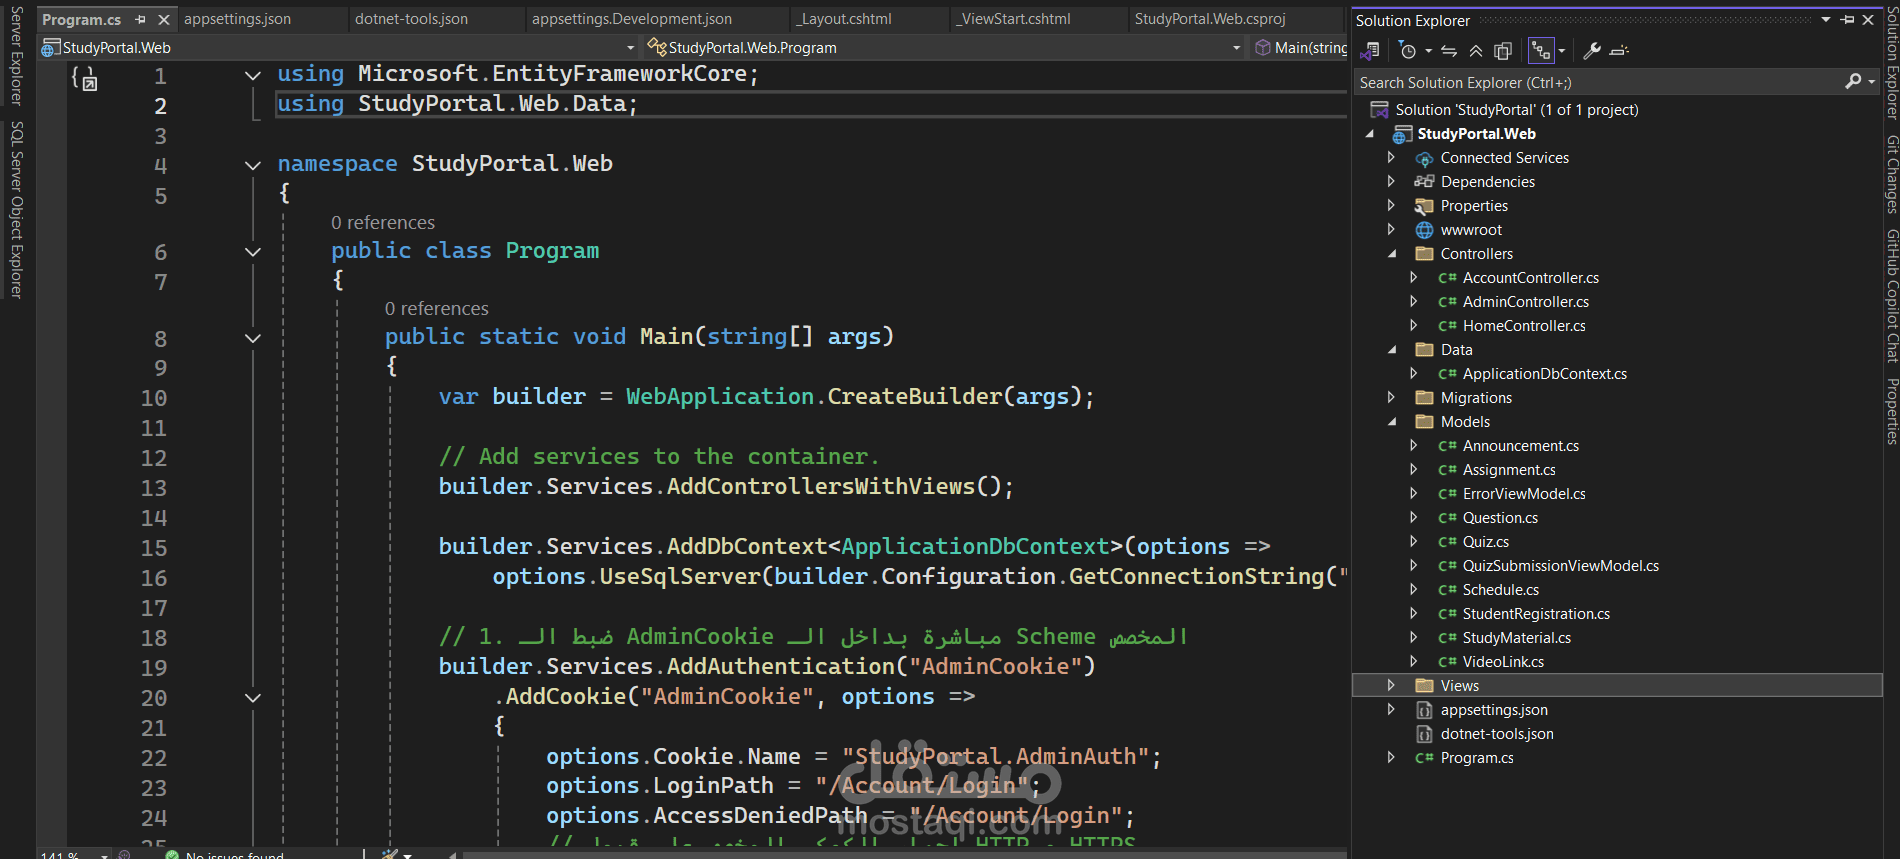The width and height of the screenshot is (1900, 859).
Task: Toggle auto-hide pin for Solution Explorer
Action: point(1847,20)
